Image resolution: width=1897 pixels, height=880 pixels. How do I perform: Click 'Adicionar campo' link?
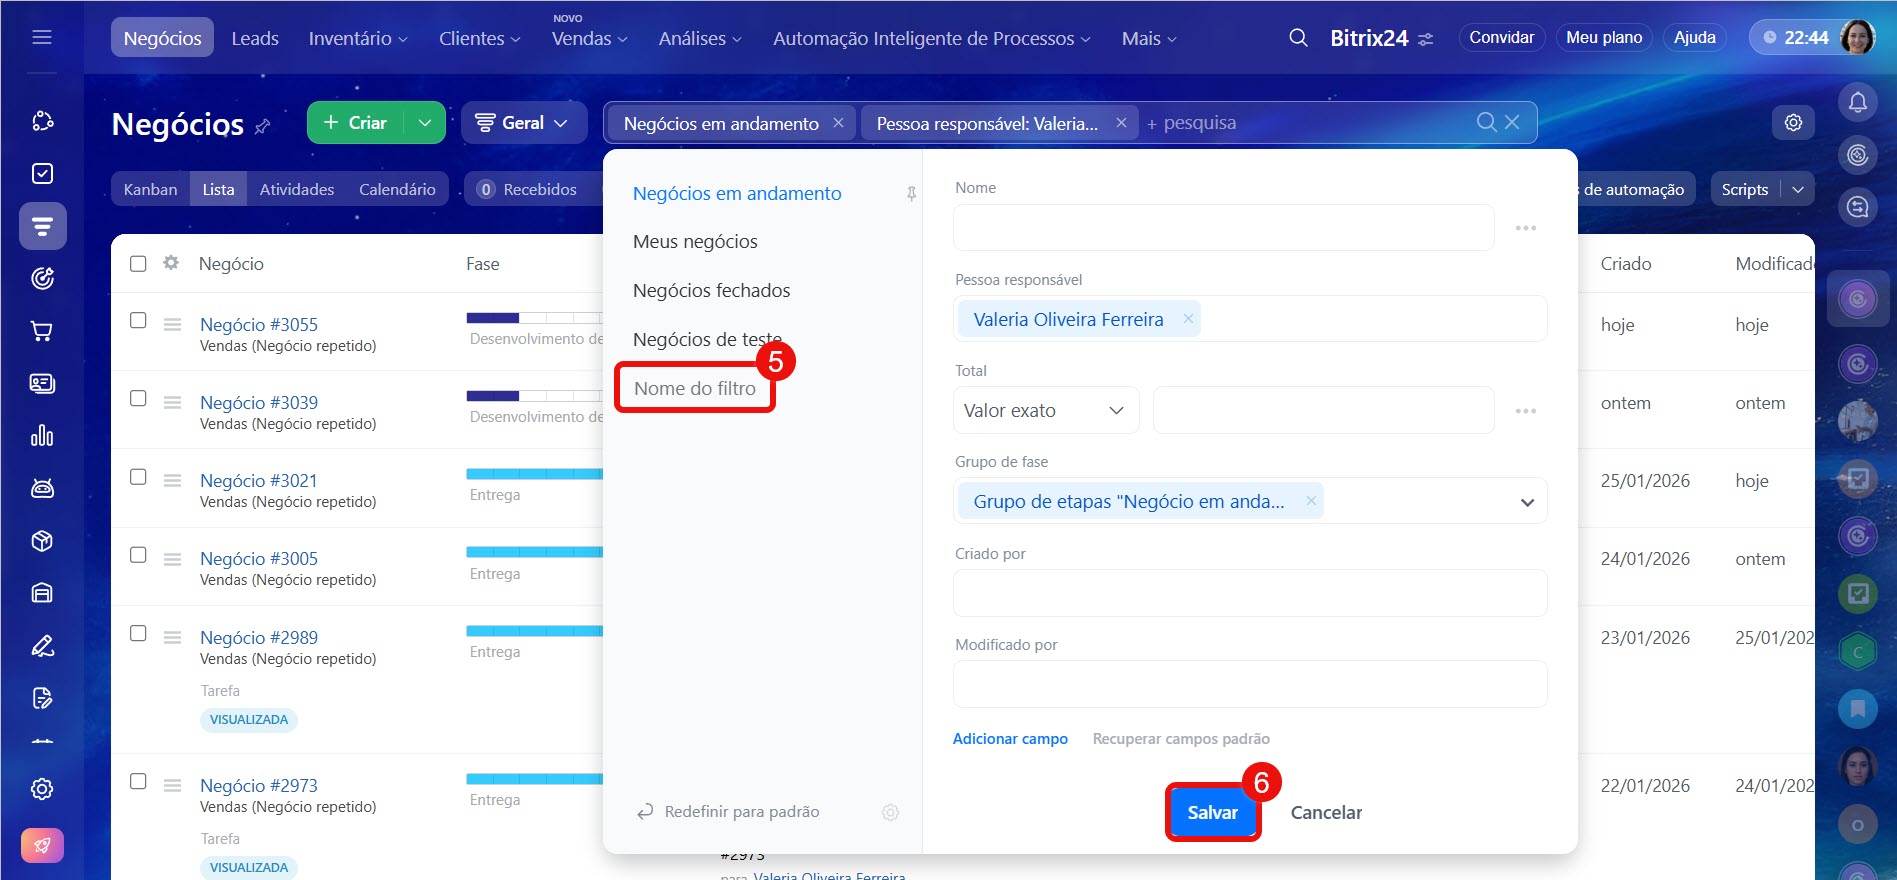point(1010,739)
